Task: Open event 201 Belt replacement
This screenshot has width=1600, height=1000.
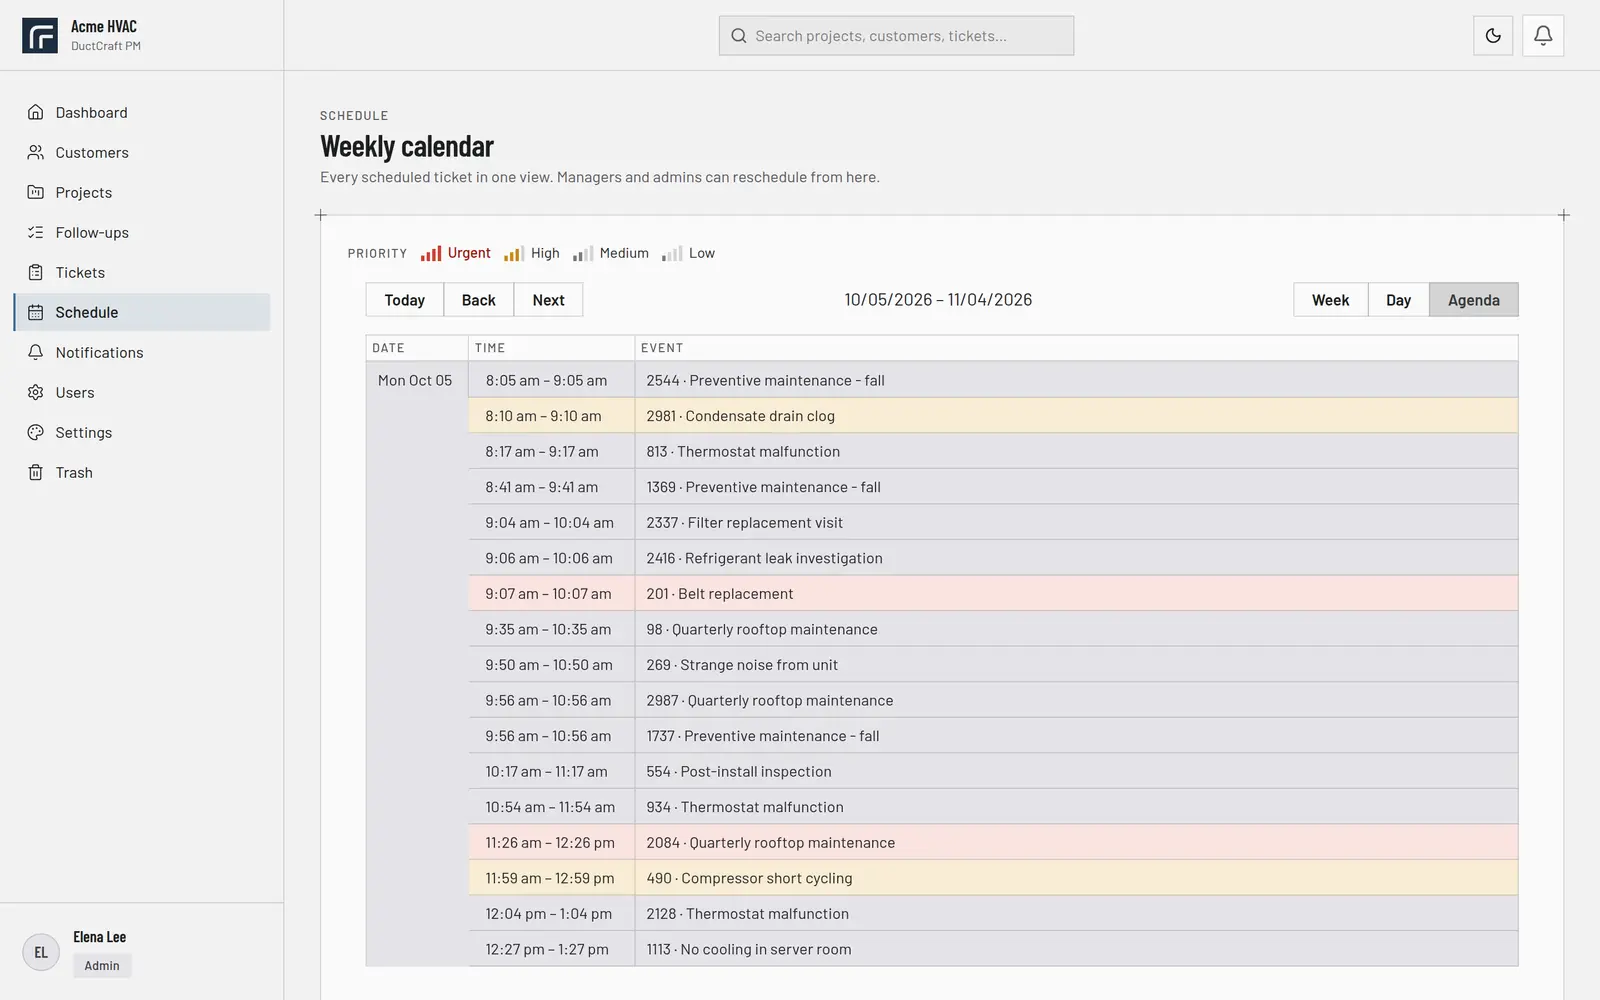Action: click(1076, 593)
